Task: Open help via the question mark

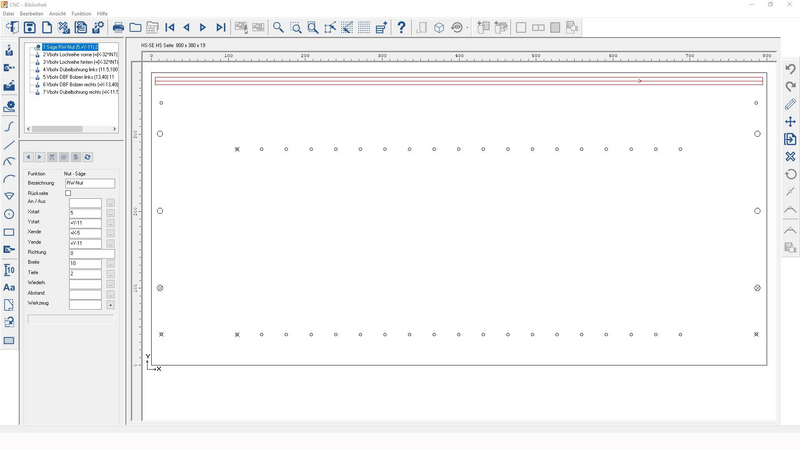Action: pyautogui.click(x=402, y=28)
